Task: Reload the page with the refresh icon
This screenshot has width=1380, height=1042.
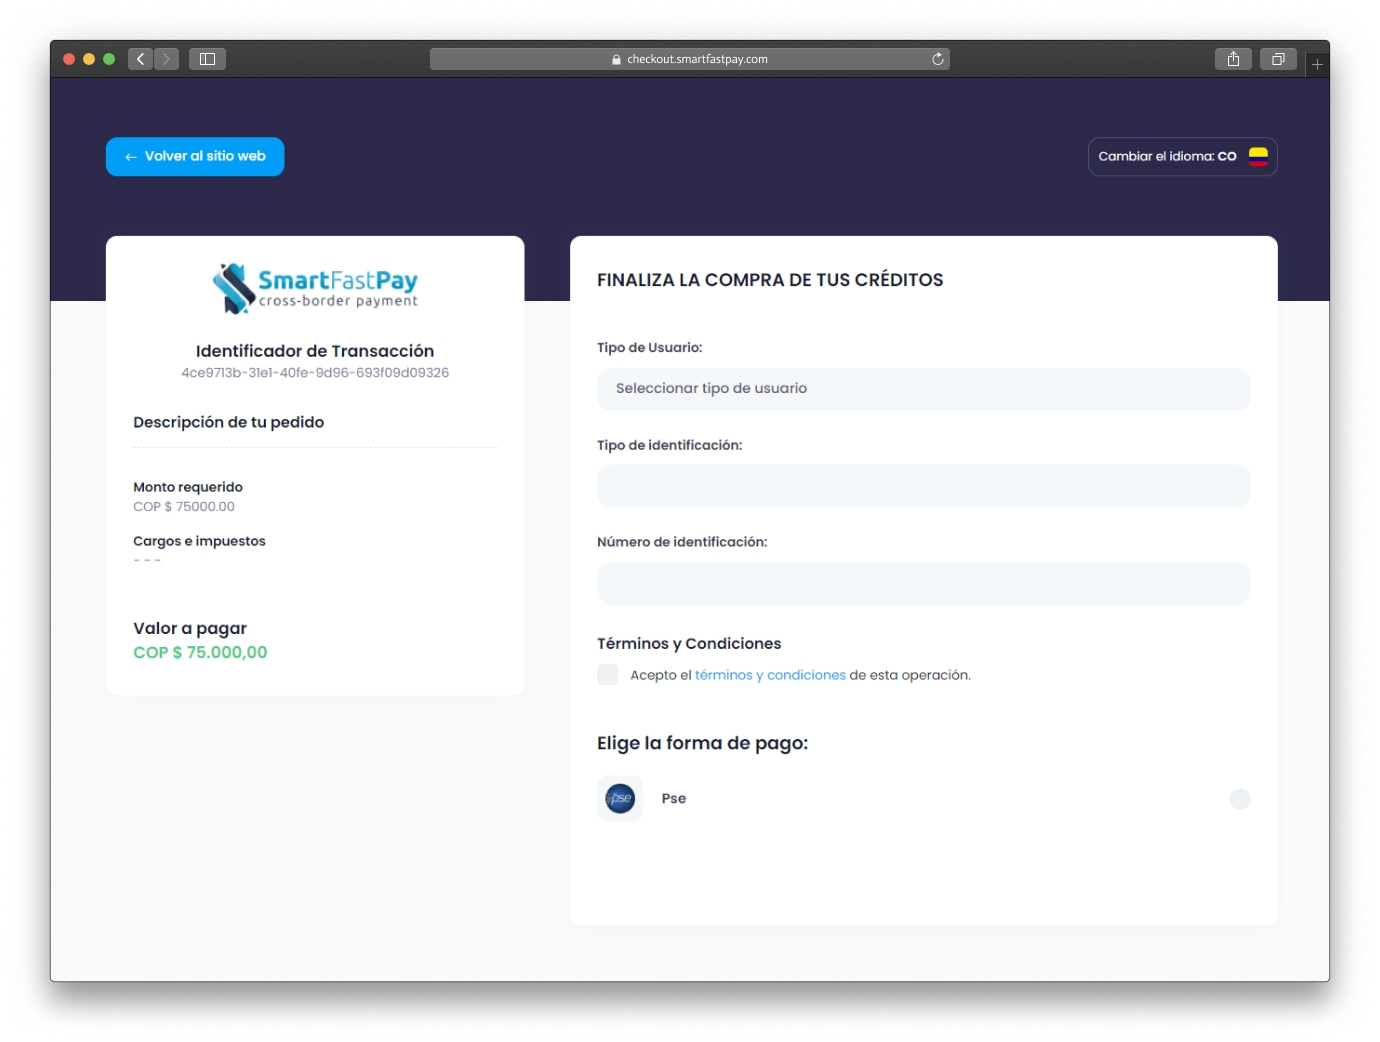Action: coord(937,59)
